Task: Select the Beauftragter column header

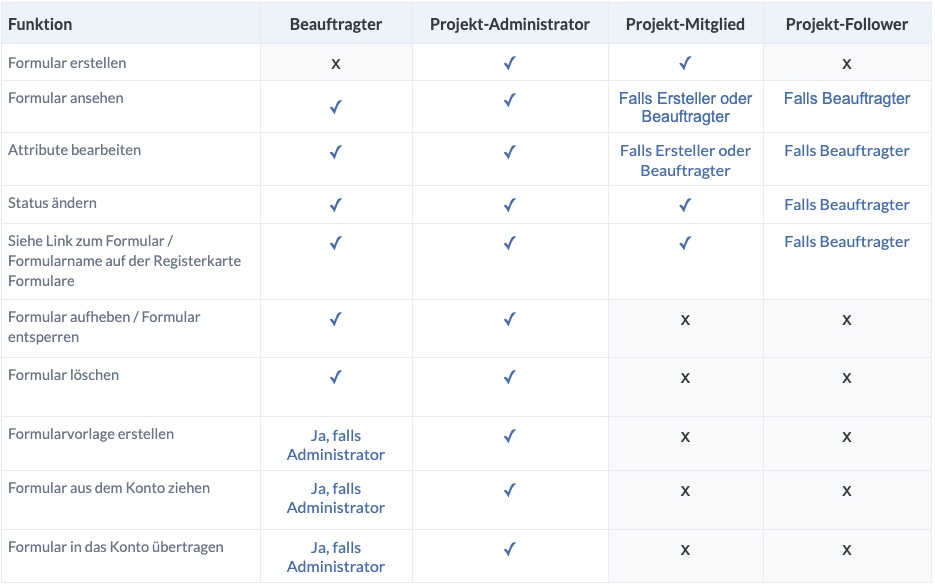Action: (336, 24)
